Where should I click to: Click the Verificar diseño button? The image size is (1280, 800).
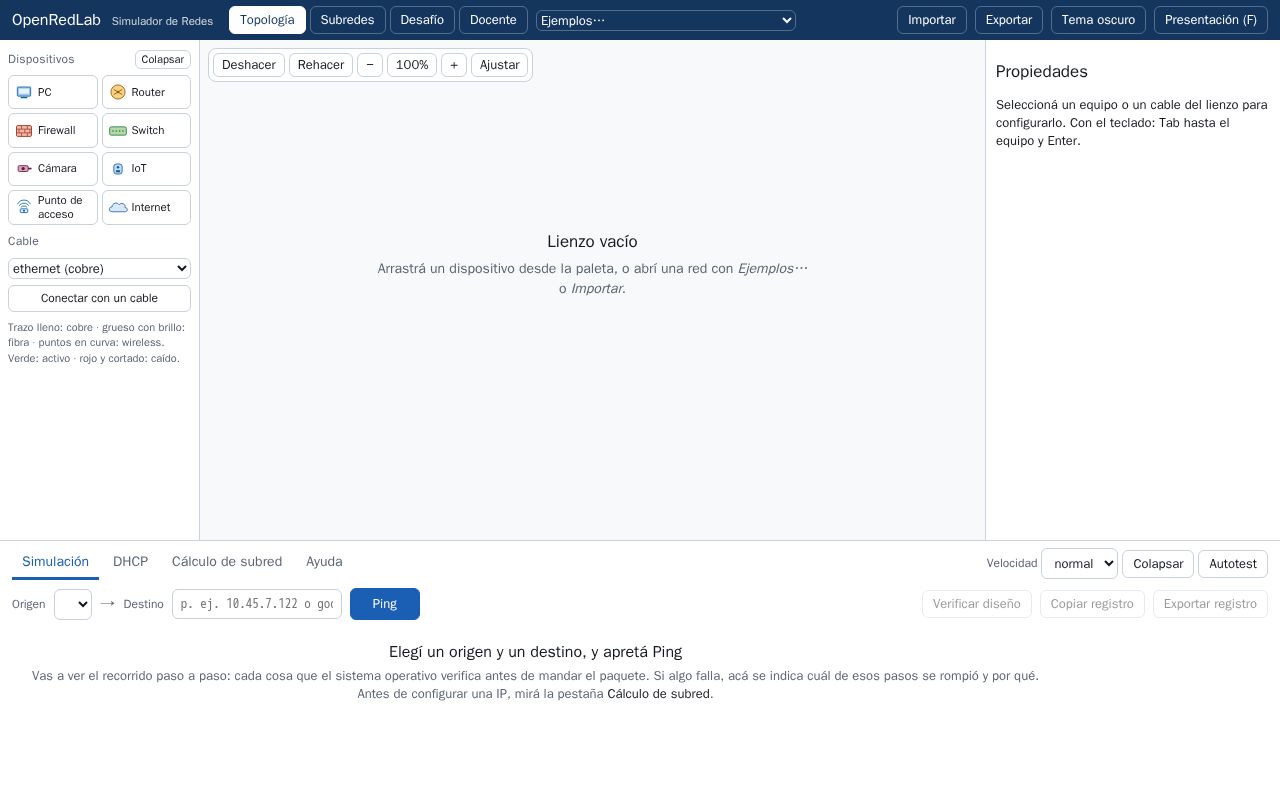click(977, 604)
